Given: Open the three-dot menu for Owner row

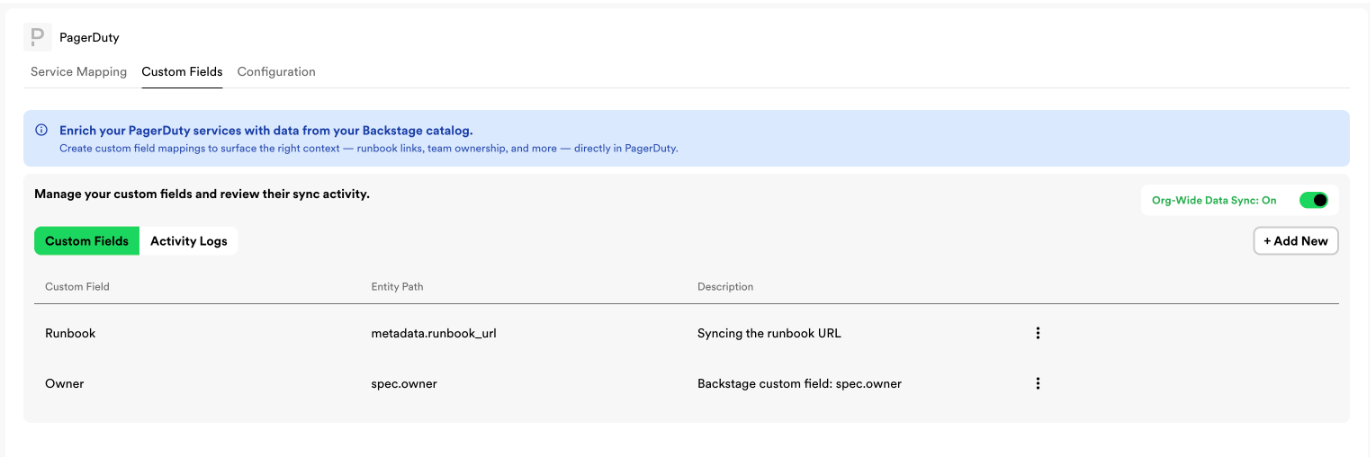Looking at the screenshot, I should pyautogui.click(x=1038, y=383).
